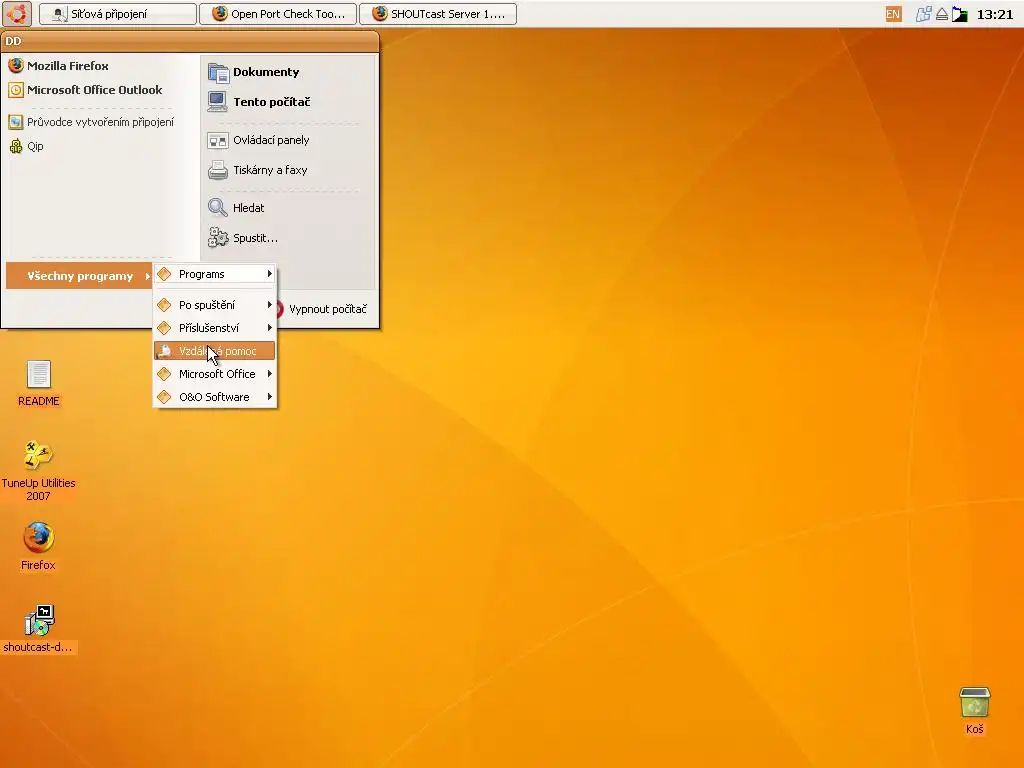Click the DD user name header
Screen dimensions: 1024x768
tap(13, 41)
